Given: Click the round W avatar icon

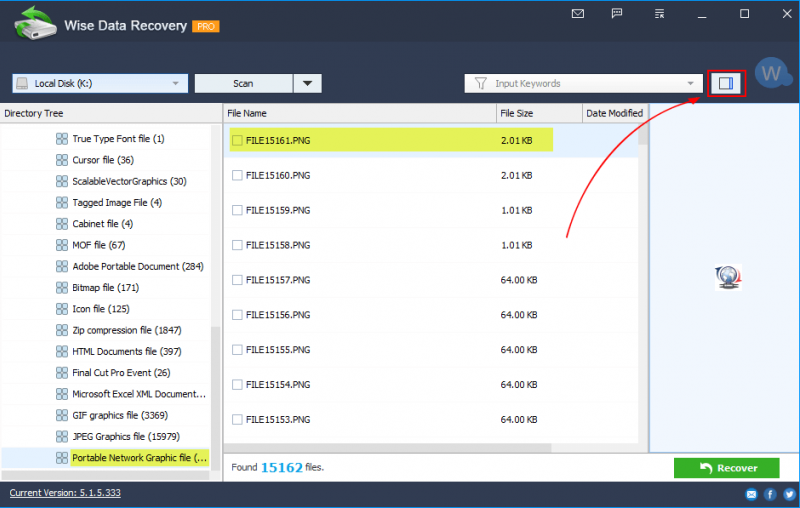Looking at the screenshot, I should tap(771, 73).
